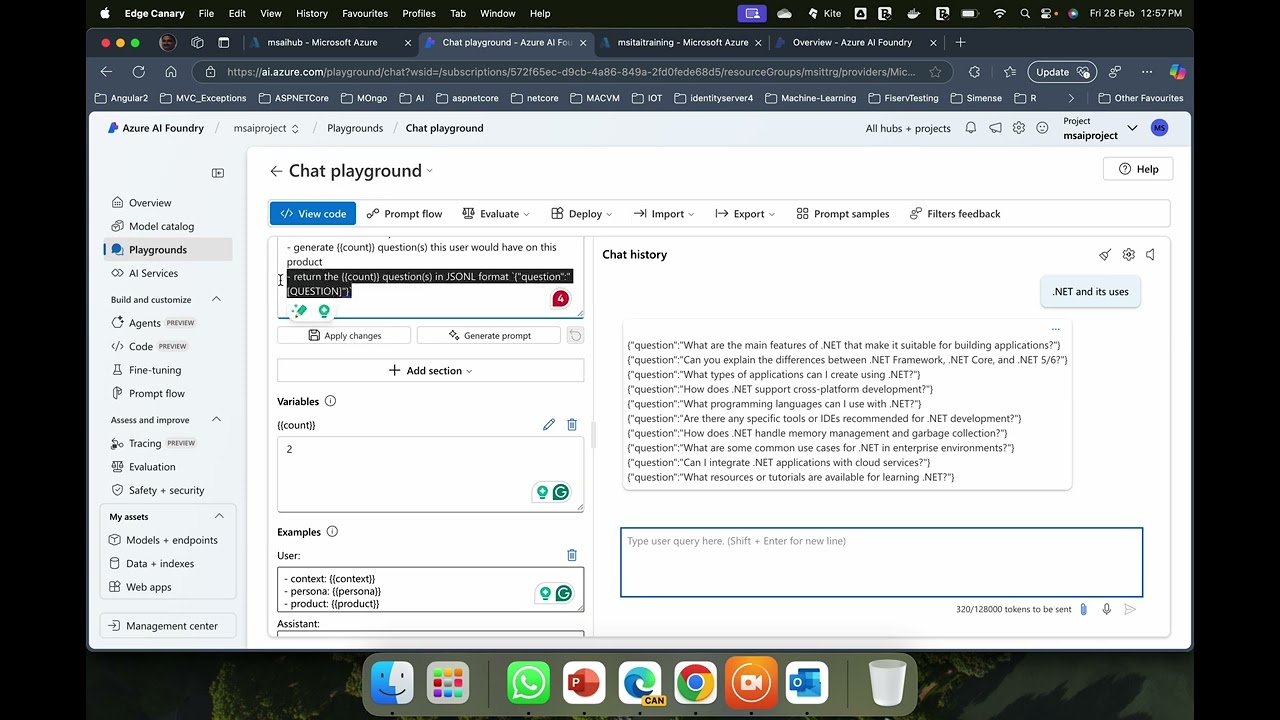Image resolution: width=1280 pixels, height=720 pixels.
Task: Collapse the sidebar panel toggle icon
Action: 218,173
